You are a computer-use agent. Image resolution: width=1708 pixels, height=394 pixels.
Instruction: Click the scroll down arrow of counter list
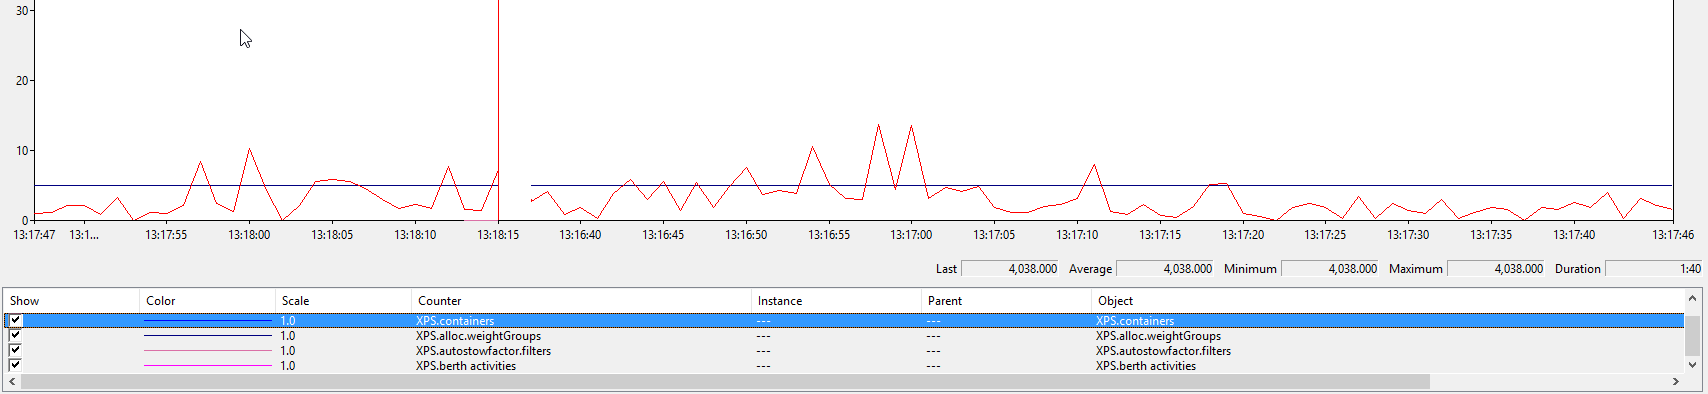(x=1692, y=365)
